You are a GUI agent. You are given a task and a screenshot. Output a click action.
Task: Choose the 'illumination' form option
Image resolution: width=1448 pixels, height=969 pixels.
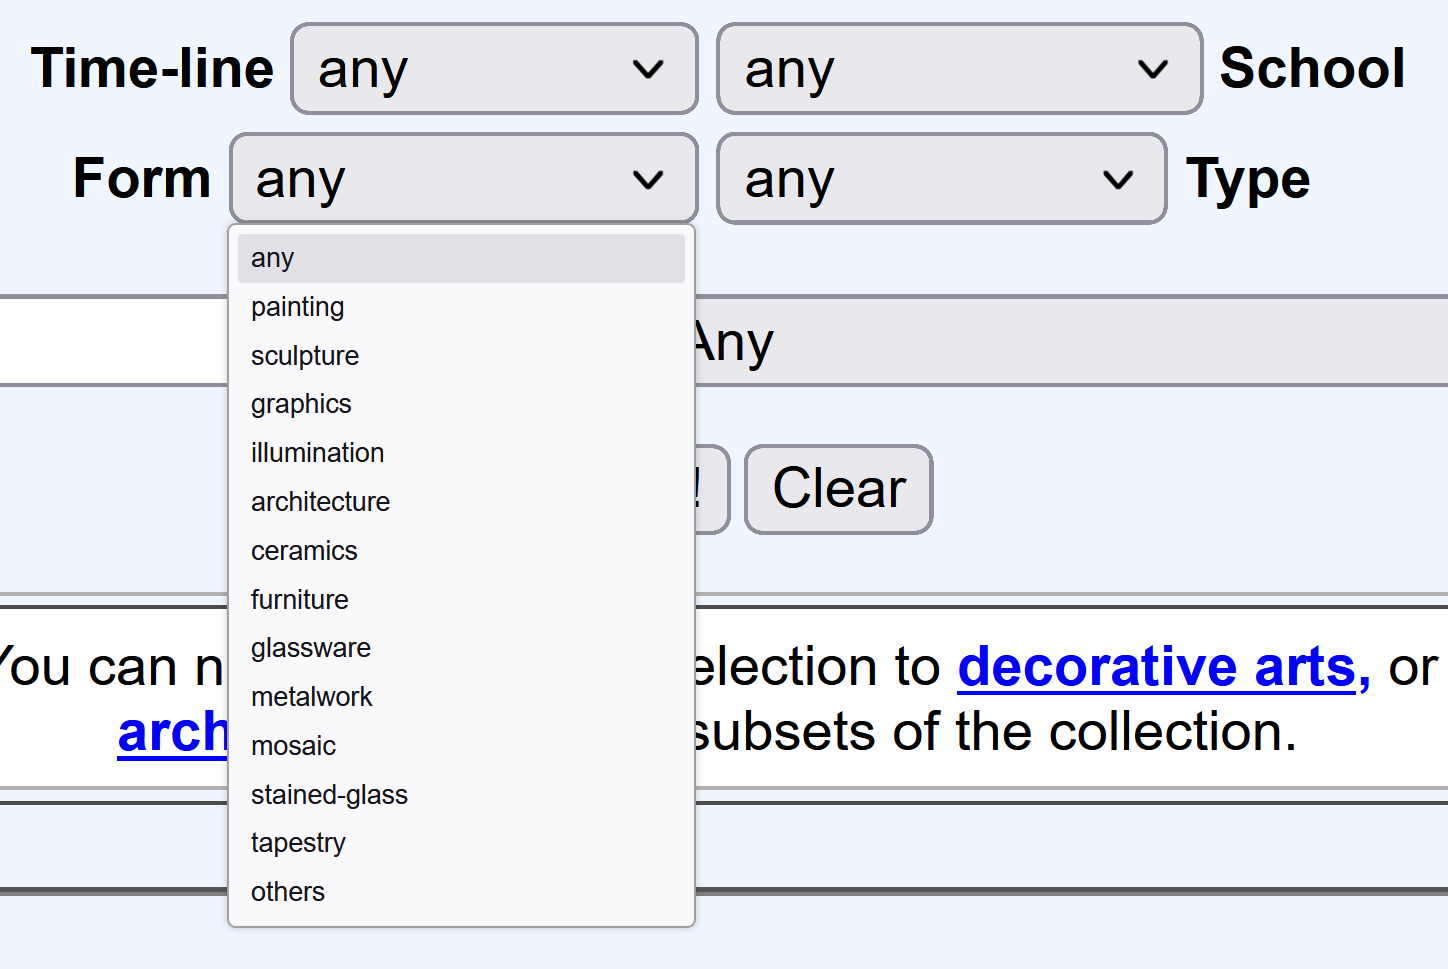click(461, 453)
